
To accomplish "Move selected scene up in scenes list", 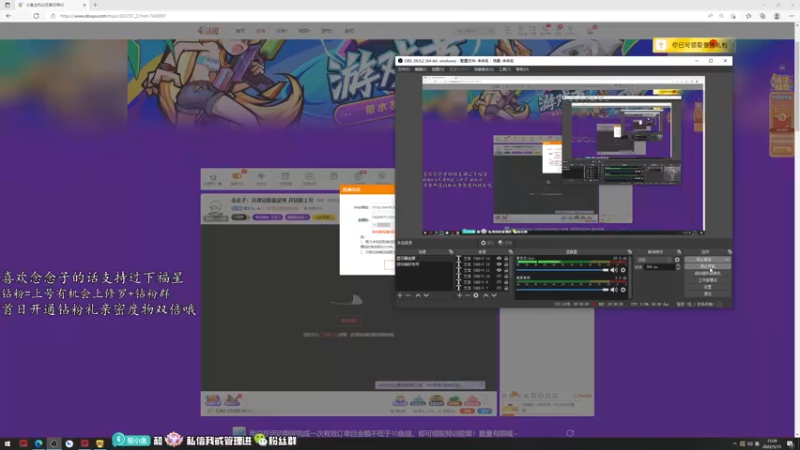I will [x=418, y=295].
